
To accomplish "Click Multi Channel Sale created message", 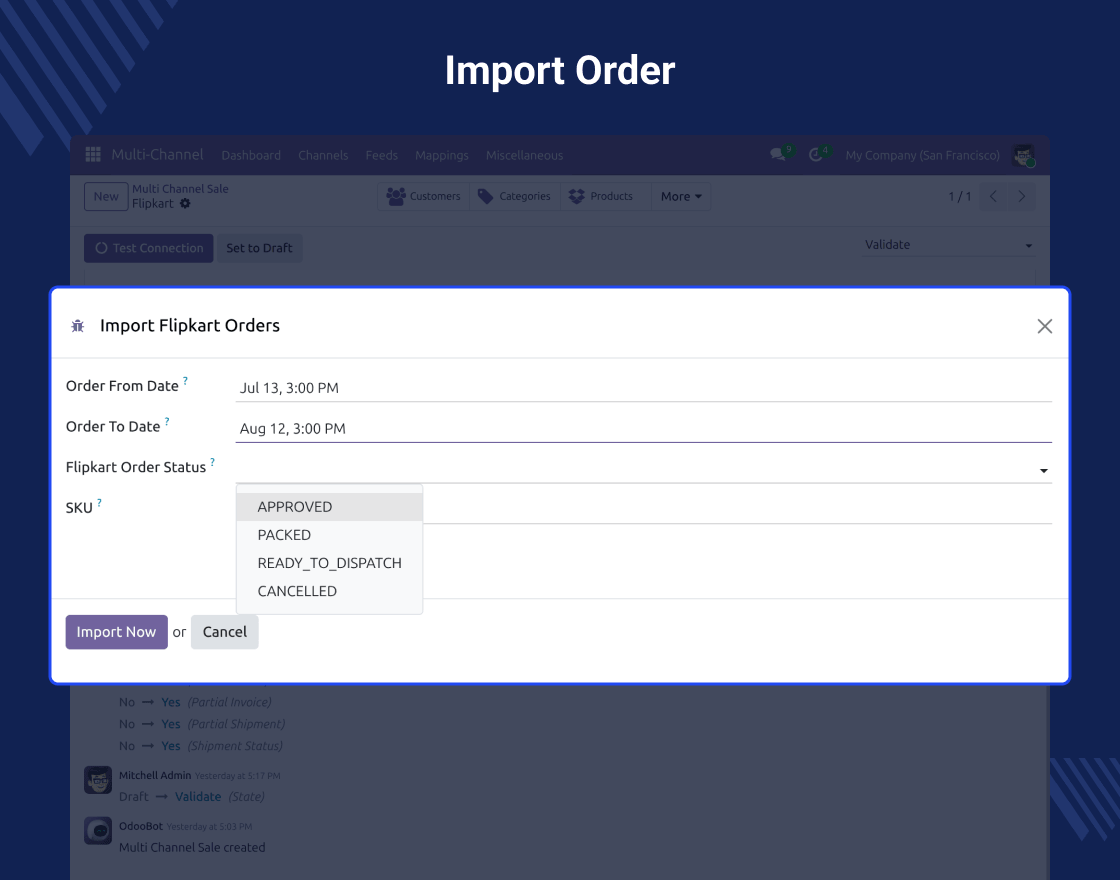I will click(x=192, y=847).
